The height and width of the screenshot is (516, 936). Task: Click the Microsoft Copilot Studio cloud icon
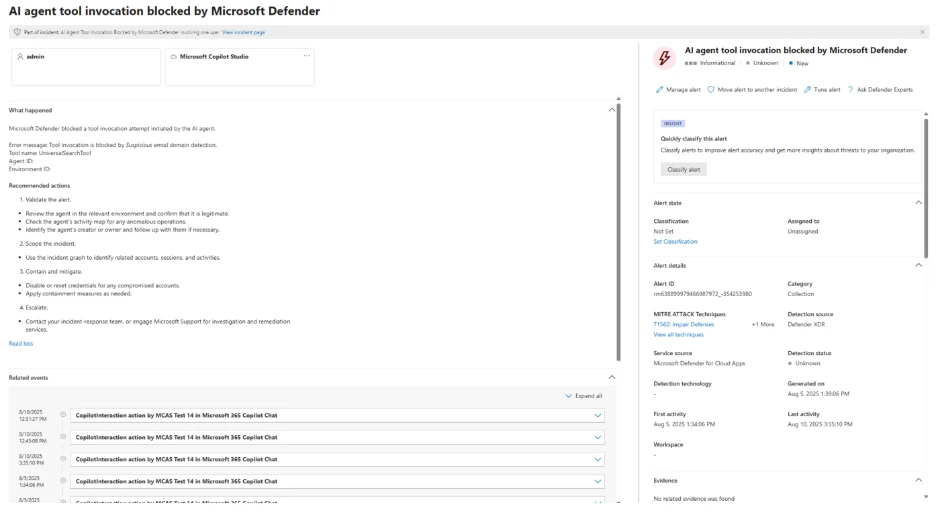pos(174,57)
